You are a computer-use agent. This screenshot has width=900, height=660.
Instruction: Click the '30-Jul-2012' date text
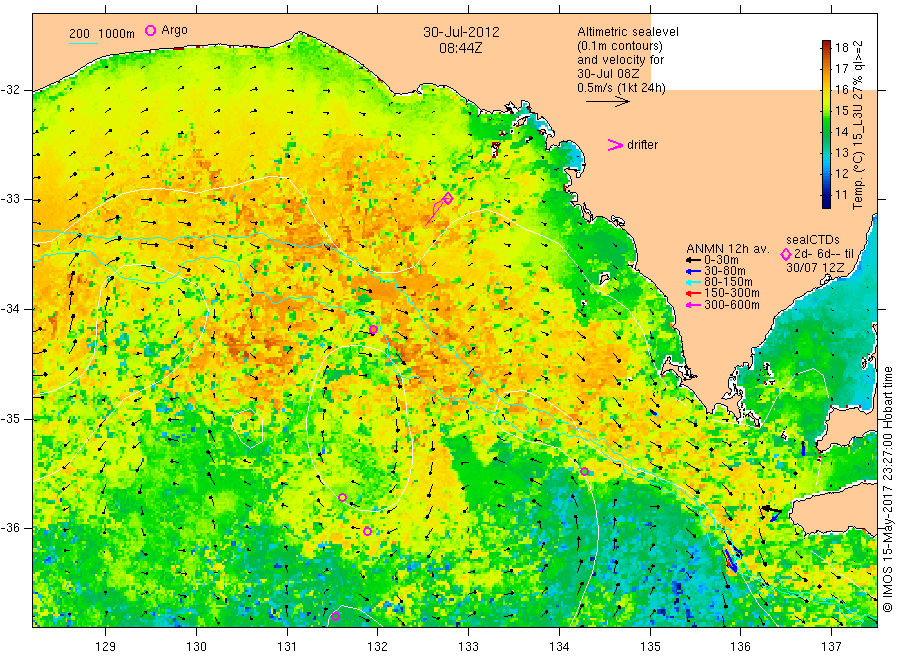(461, 32)
